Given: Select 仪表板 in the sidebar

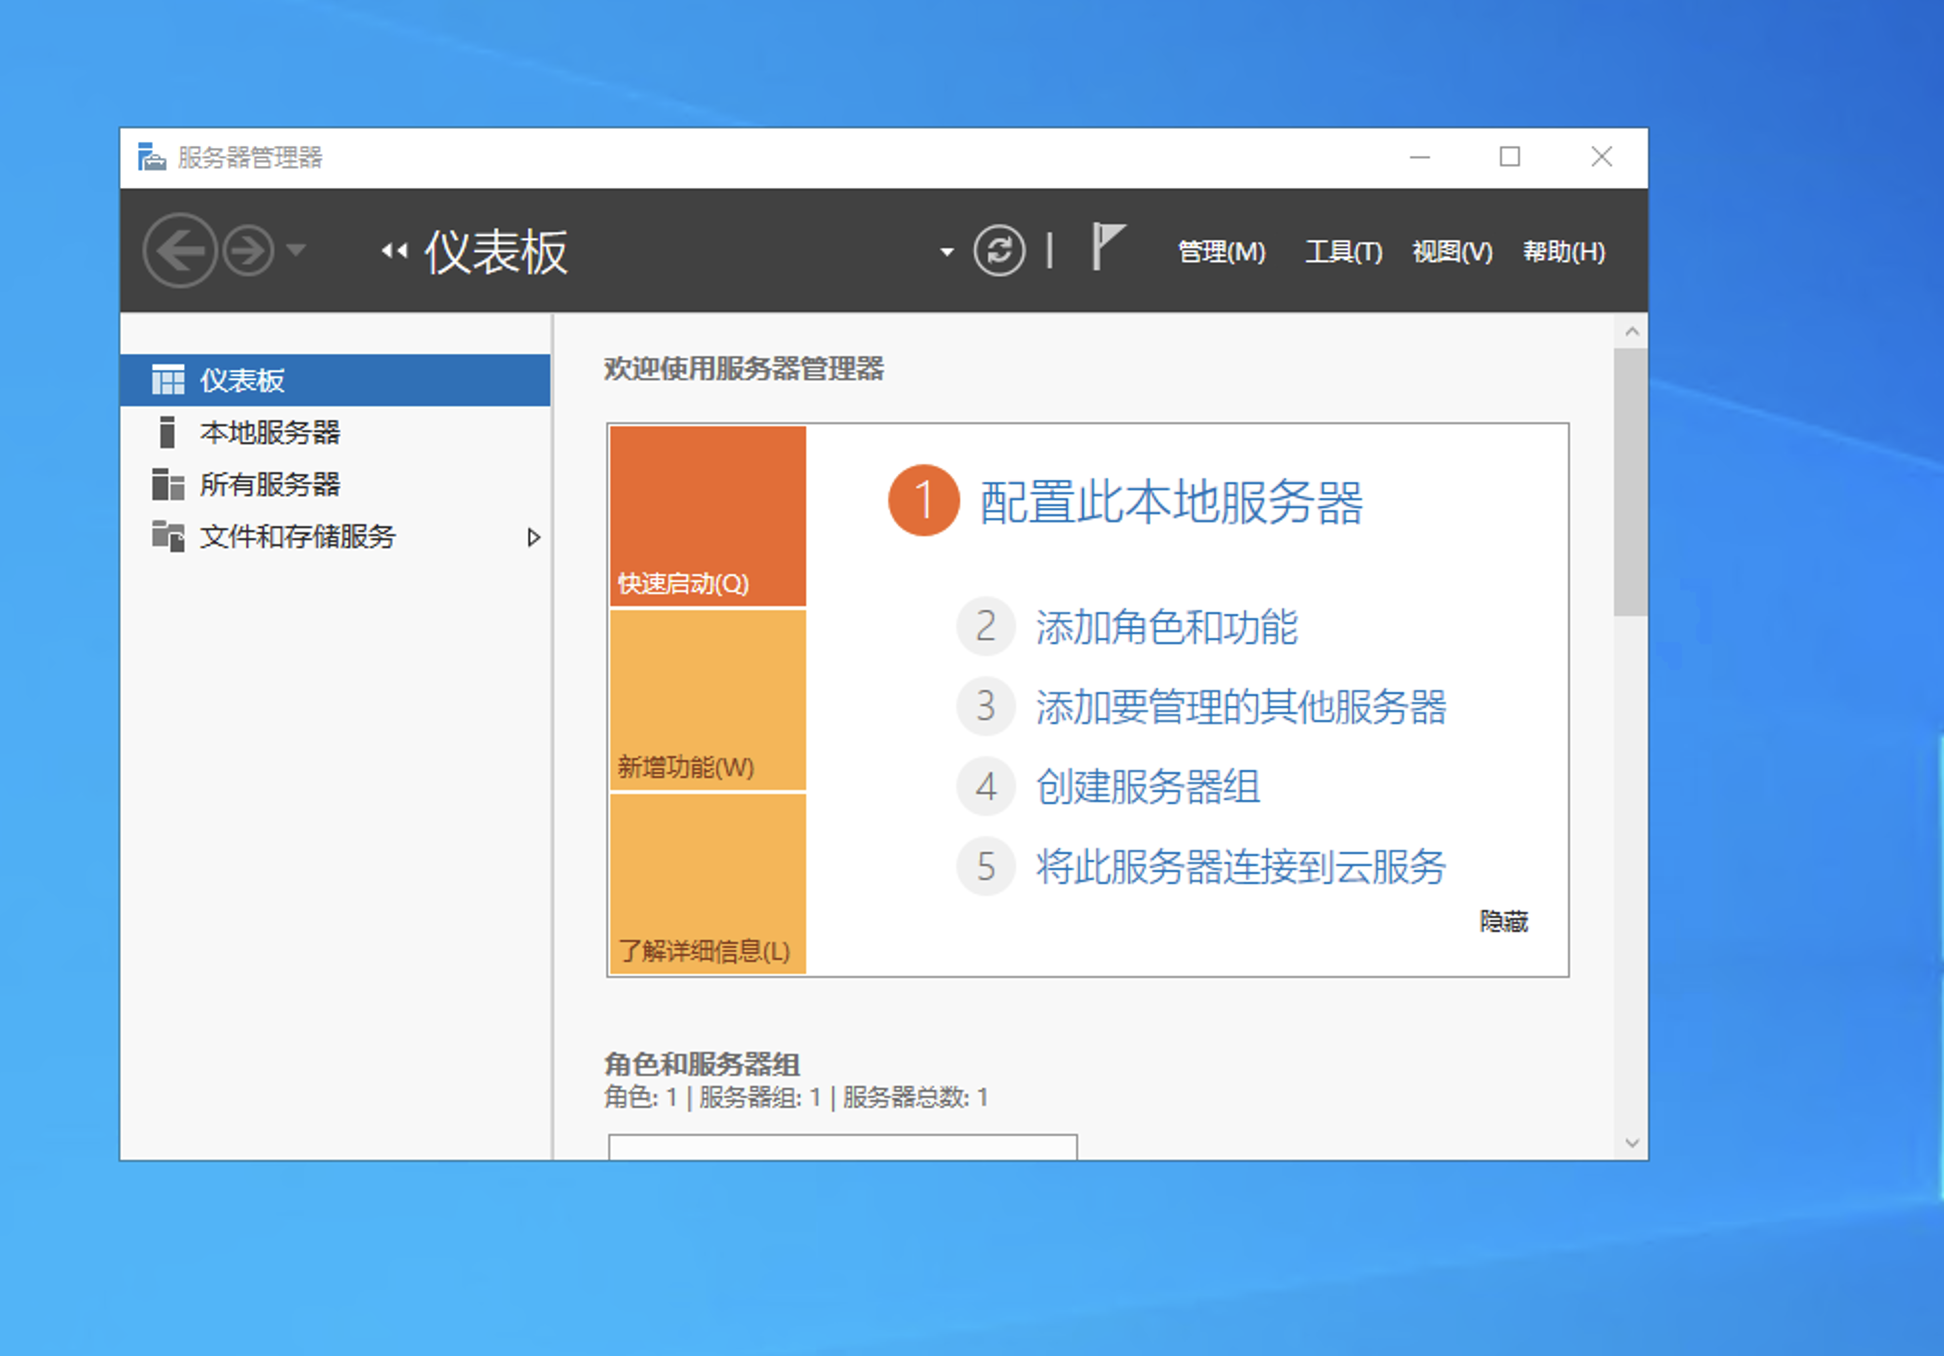Looking at the screenshot, I should (x=335, y=380).
